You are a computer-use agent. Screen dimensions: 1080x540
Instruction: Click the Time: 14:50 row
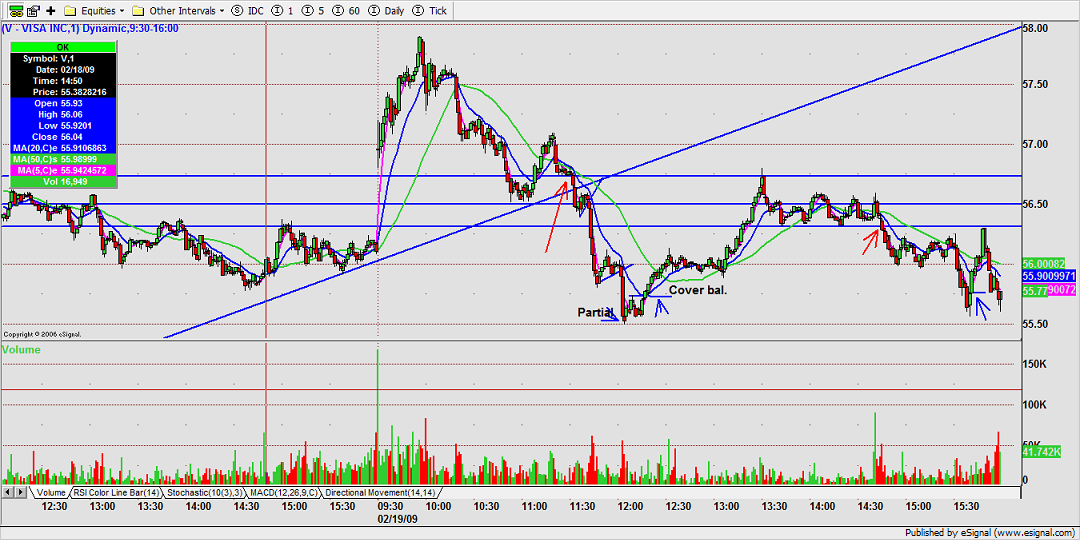(63, 81)
